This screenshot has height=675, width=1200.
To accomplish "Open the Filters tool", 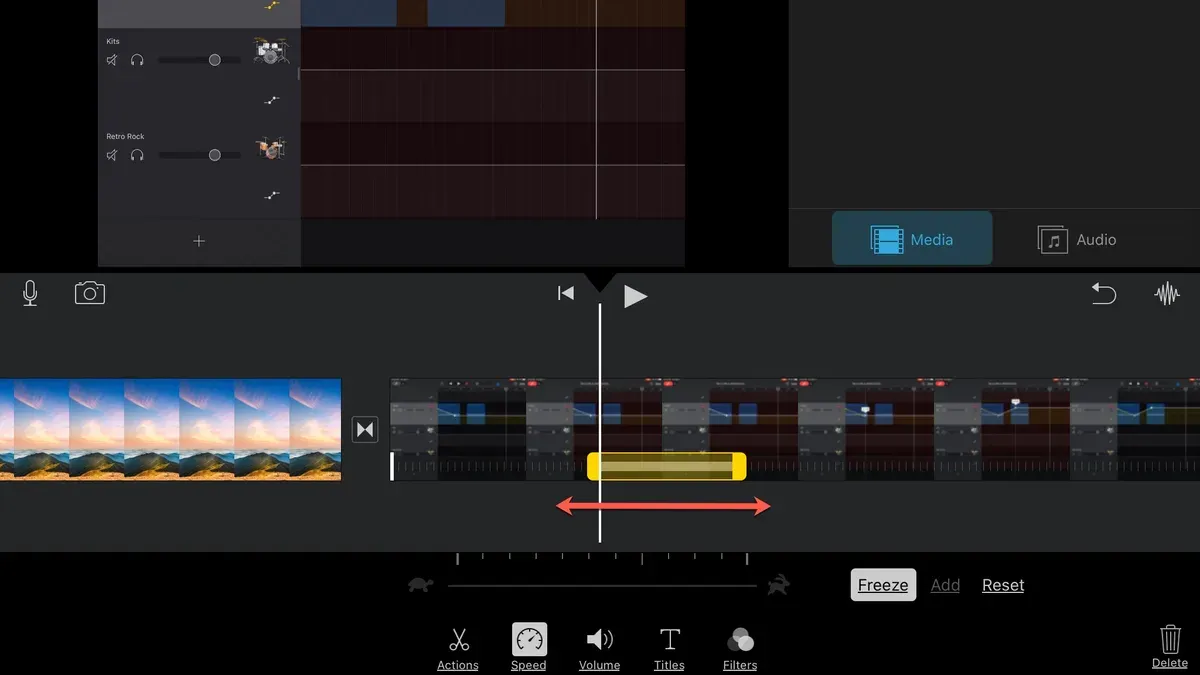I will 740,648.
